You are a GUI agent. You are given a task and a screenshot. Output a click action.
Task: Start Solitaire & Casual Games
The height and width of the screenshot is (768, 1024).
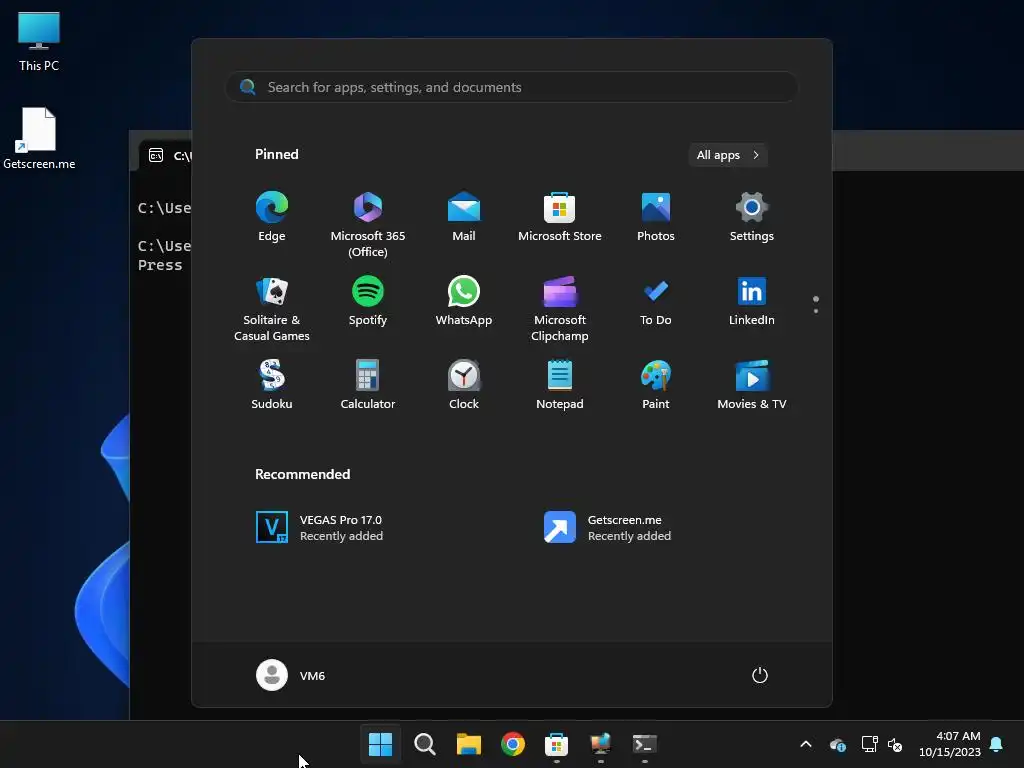272,310
